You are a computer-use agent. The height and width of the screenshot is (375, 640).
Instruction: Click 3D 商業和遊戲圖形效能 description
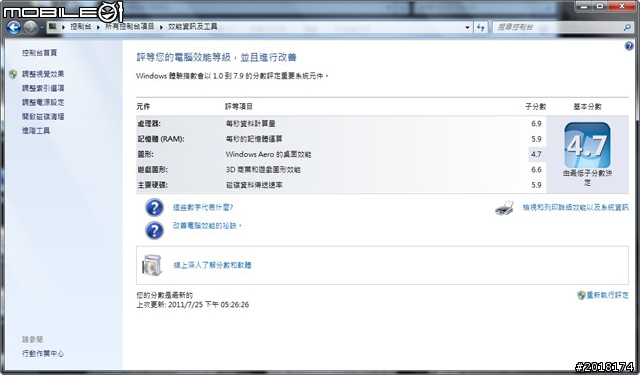[263, 170]
